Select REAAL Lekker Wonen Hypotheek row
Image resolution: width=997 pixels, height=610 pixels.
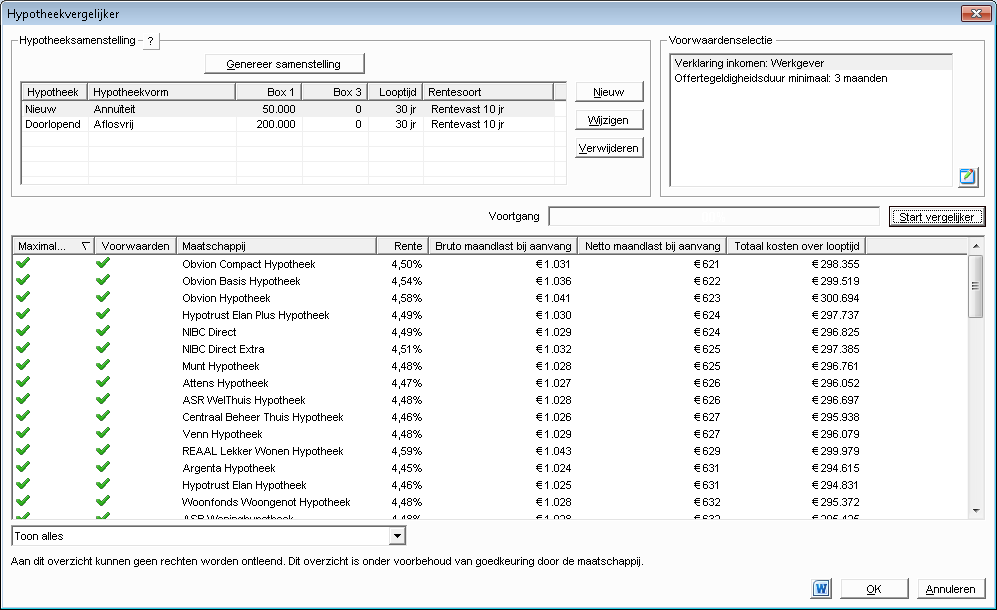click(x=490, y=451)
